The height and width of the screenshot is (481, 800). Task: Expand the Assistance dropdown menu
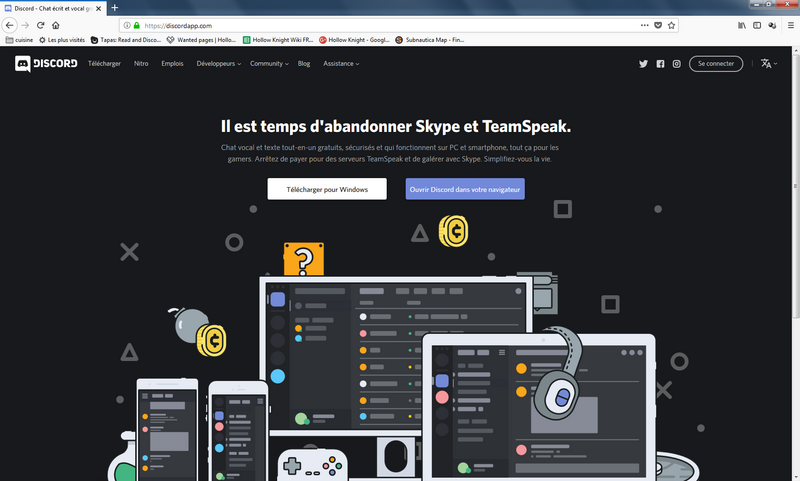[x=341, y=64]
